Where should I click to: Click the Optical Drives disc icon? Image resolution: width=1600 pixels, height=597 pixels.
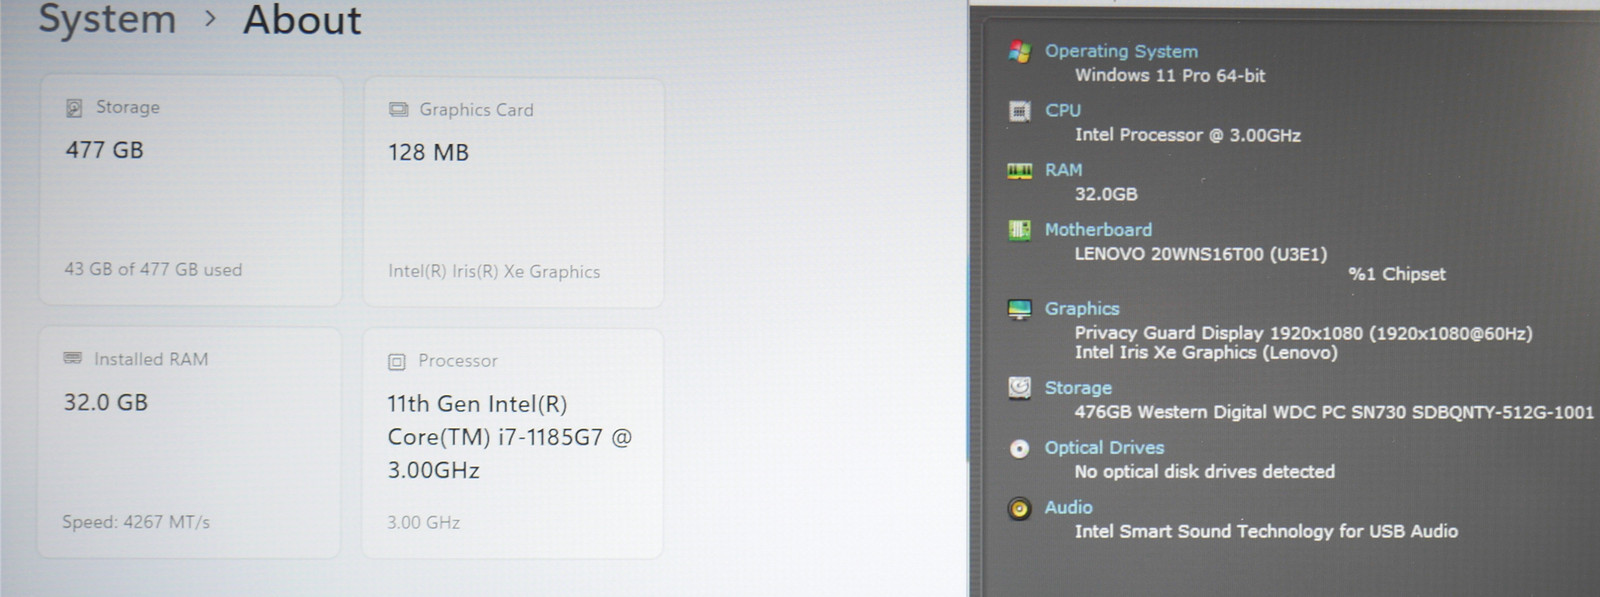pyautogui.click(x=1019, y=449)
